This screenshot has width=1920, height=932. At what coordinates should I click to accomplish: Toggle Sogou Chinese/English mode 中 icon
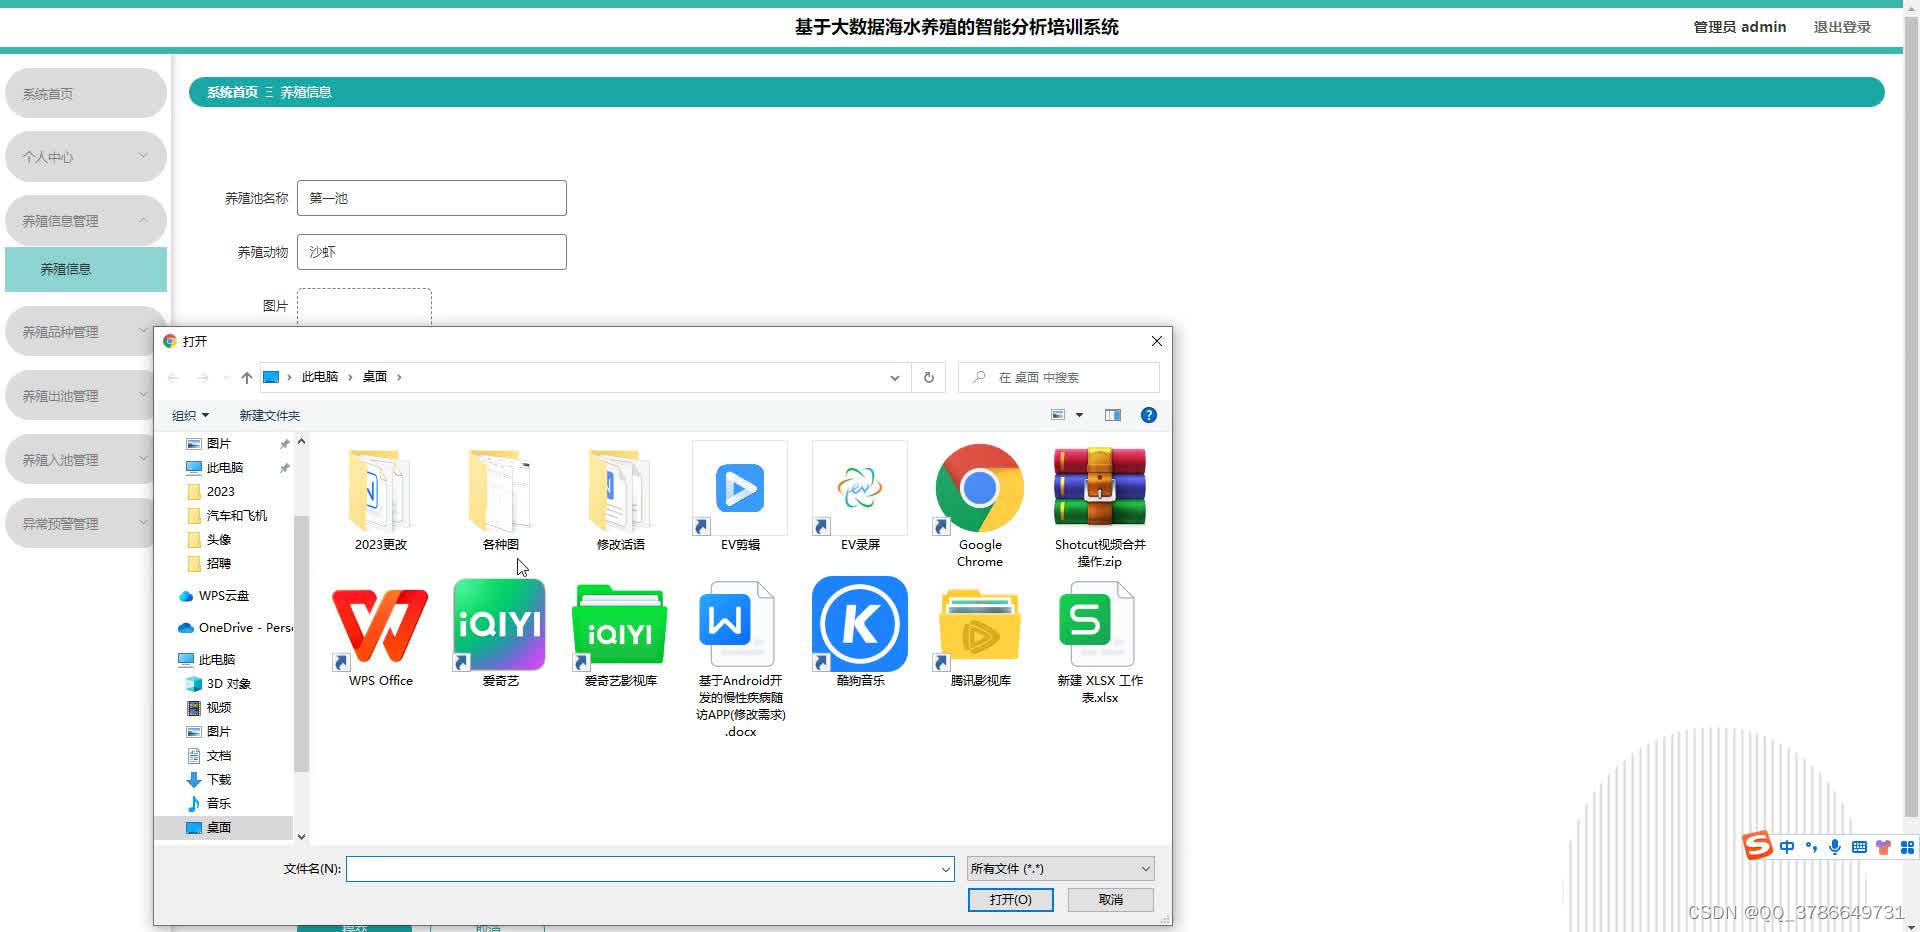click(1787, 847)
